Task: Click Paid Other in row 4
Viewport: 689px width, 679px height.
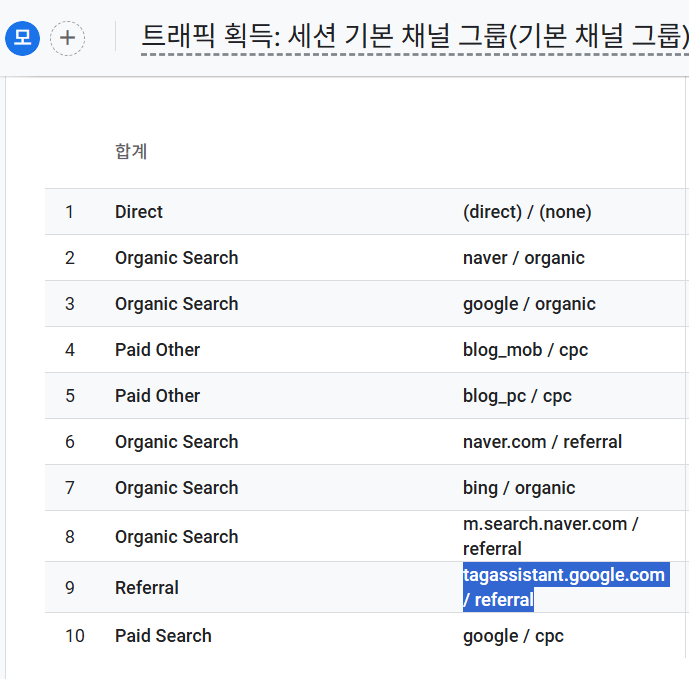Action: pyautogui.click(x=157, y=350)
